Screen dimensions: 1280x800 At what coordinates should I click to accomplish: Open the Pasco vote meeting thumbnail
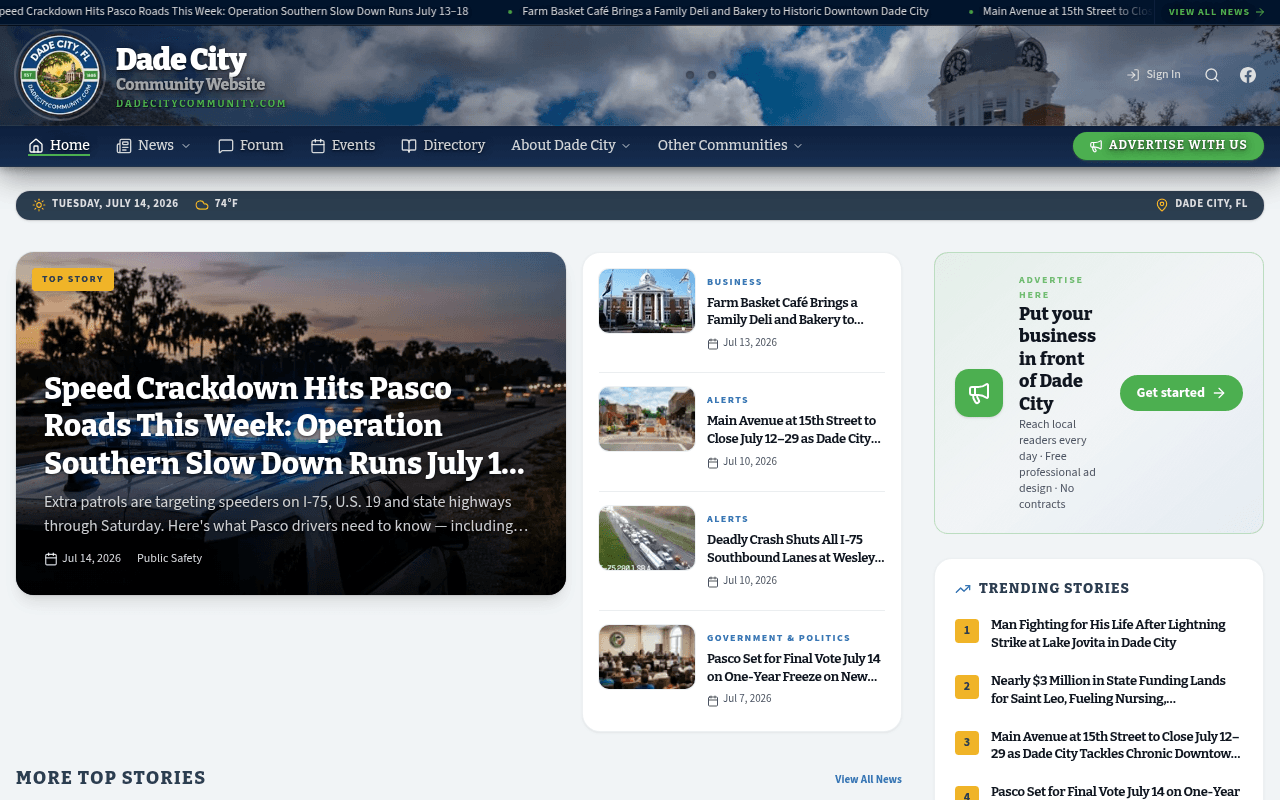click(x=647, y=657)
